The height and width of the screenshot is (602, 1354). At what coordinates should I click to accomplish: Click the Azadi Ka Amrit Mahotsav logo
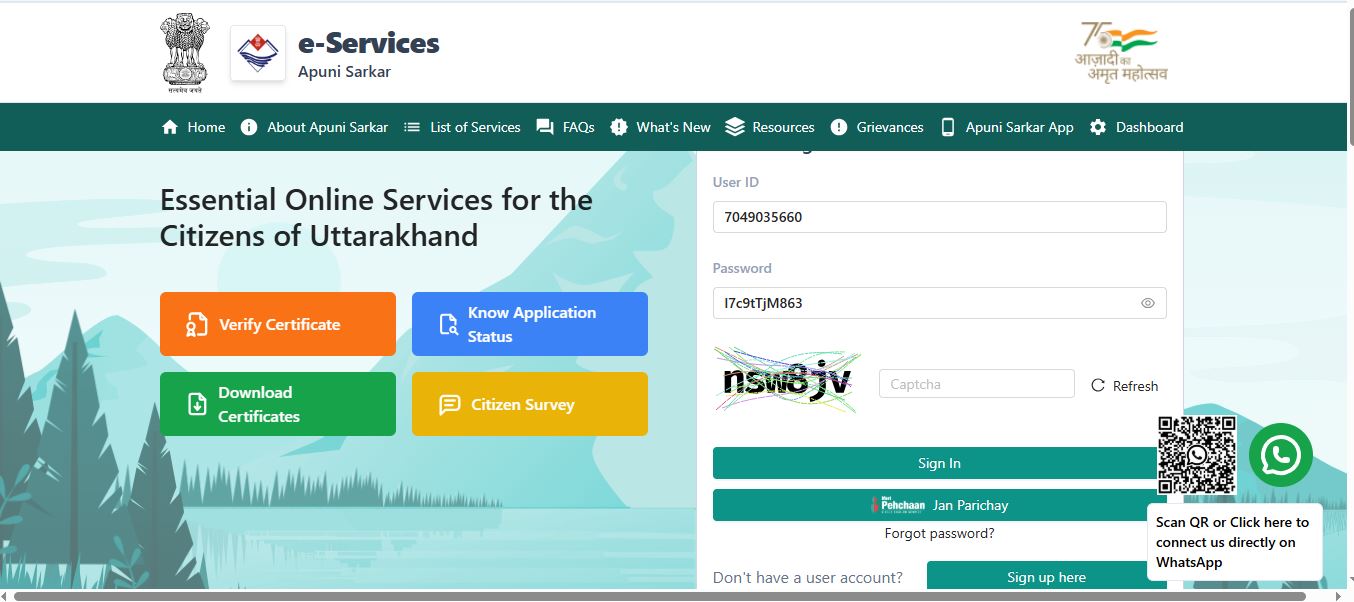(x=1121, y=51)
